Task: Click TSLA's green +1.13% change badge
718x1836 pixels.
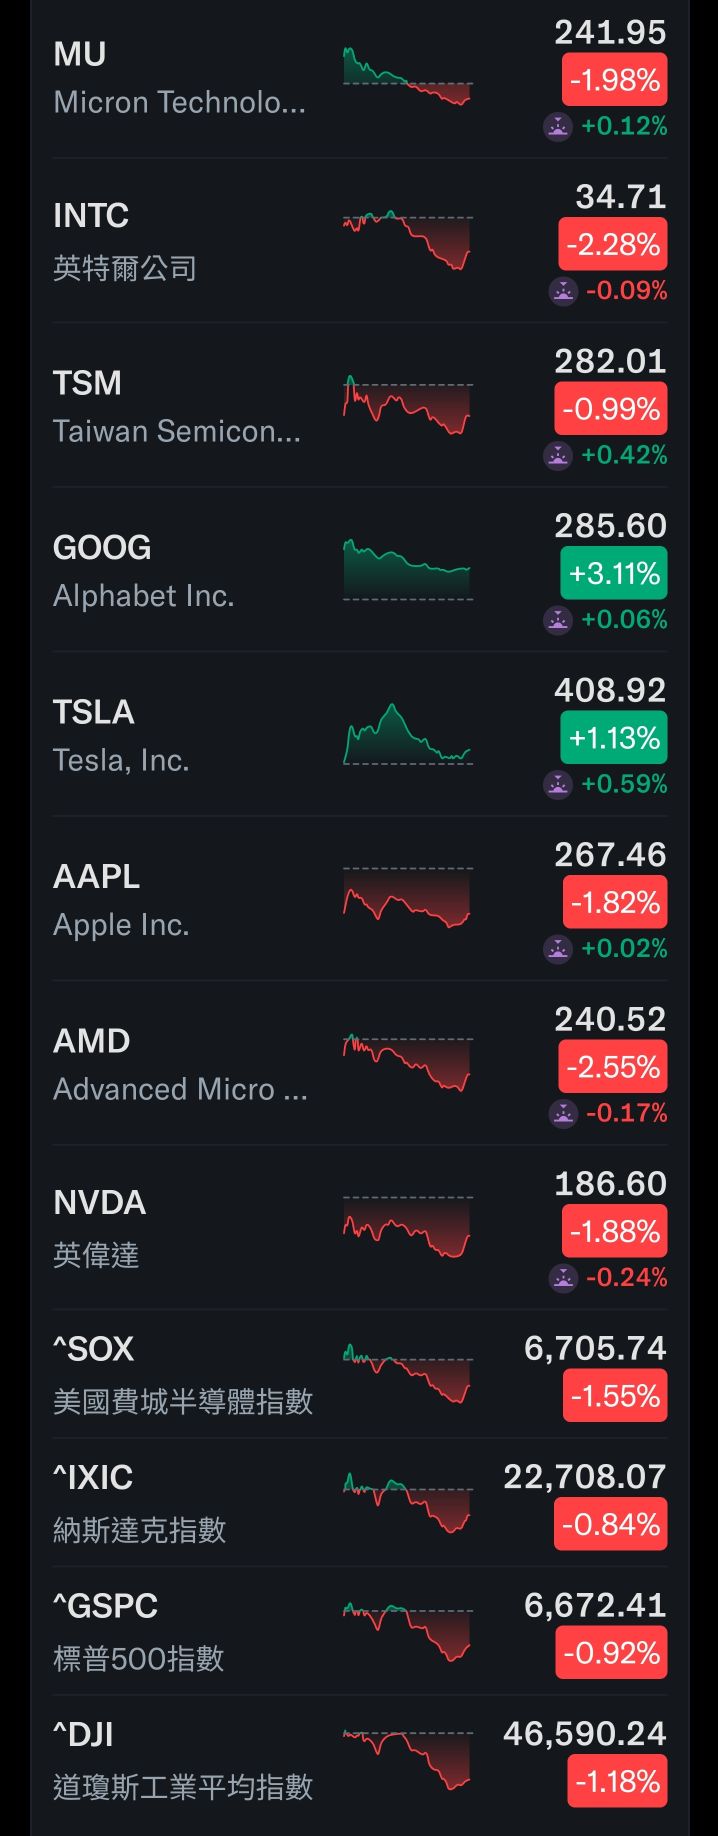Action: [613, 738]
